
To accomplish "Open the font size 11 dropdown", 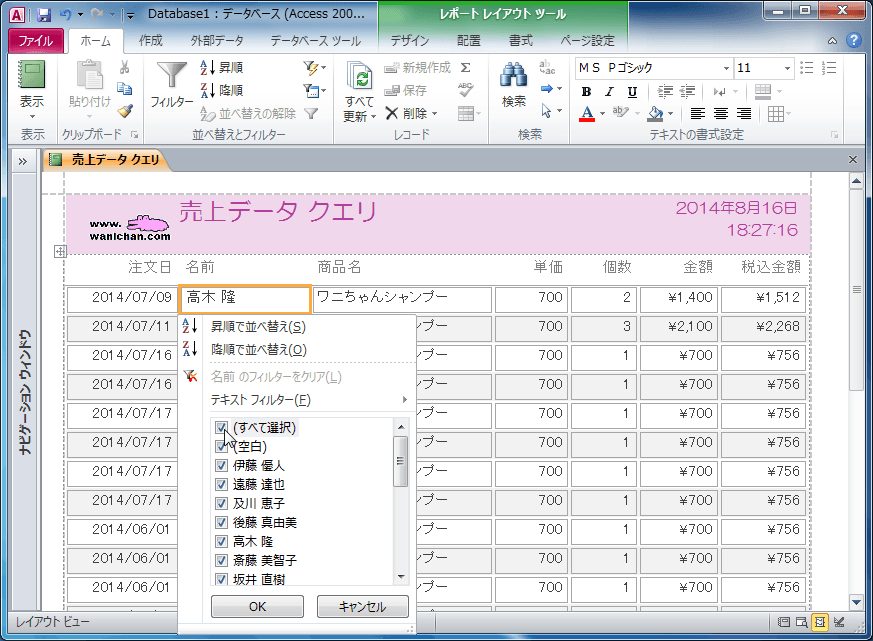I will (787, 68).
